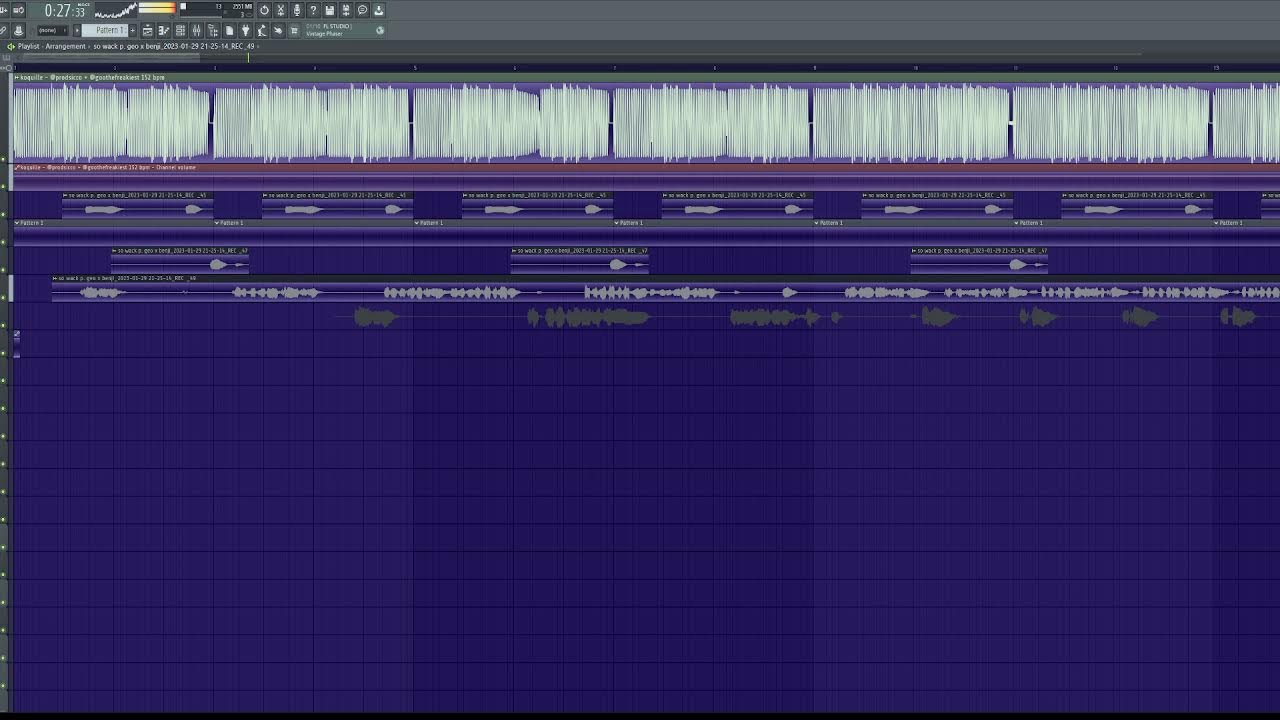Open the undo history circular-arrow icon
This screenshot has width=1280, height=720.
coord(264,10)
